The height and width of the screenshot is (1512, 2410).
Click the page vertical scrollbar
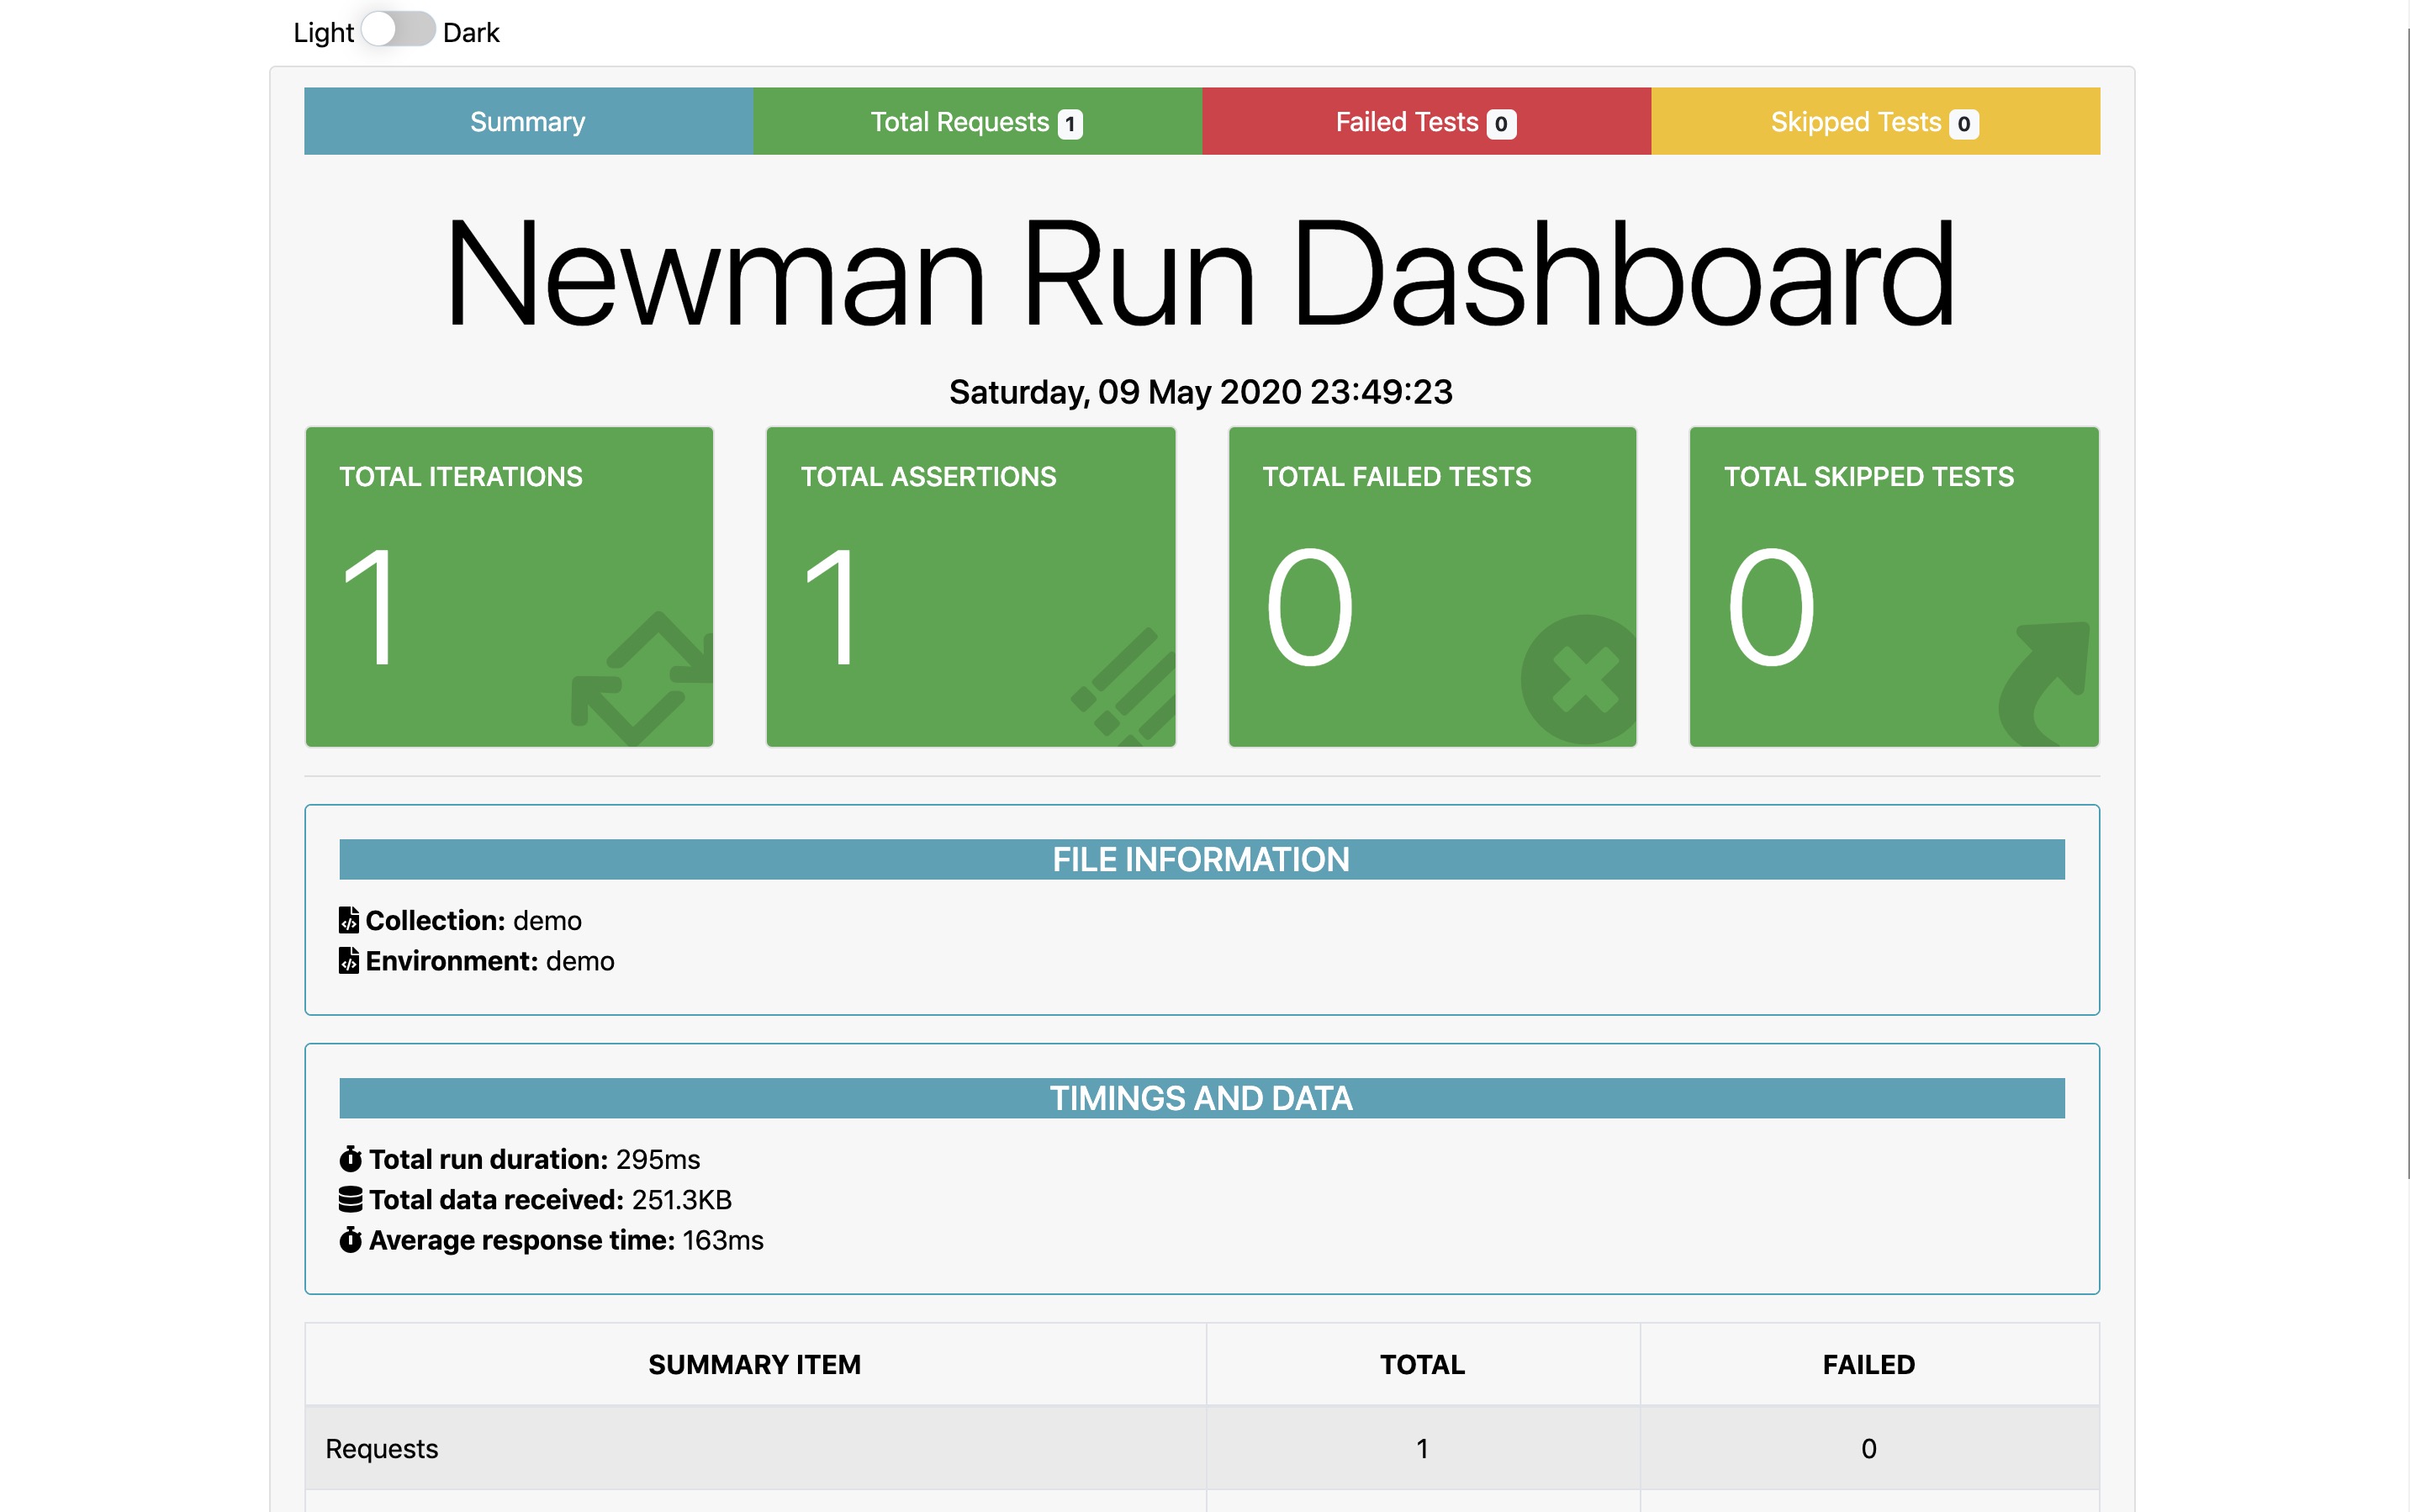point(2408,600)
